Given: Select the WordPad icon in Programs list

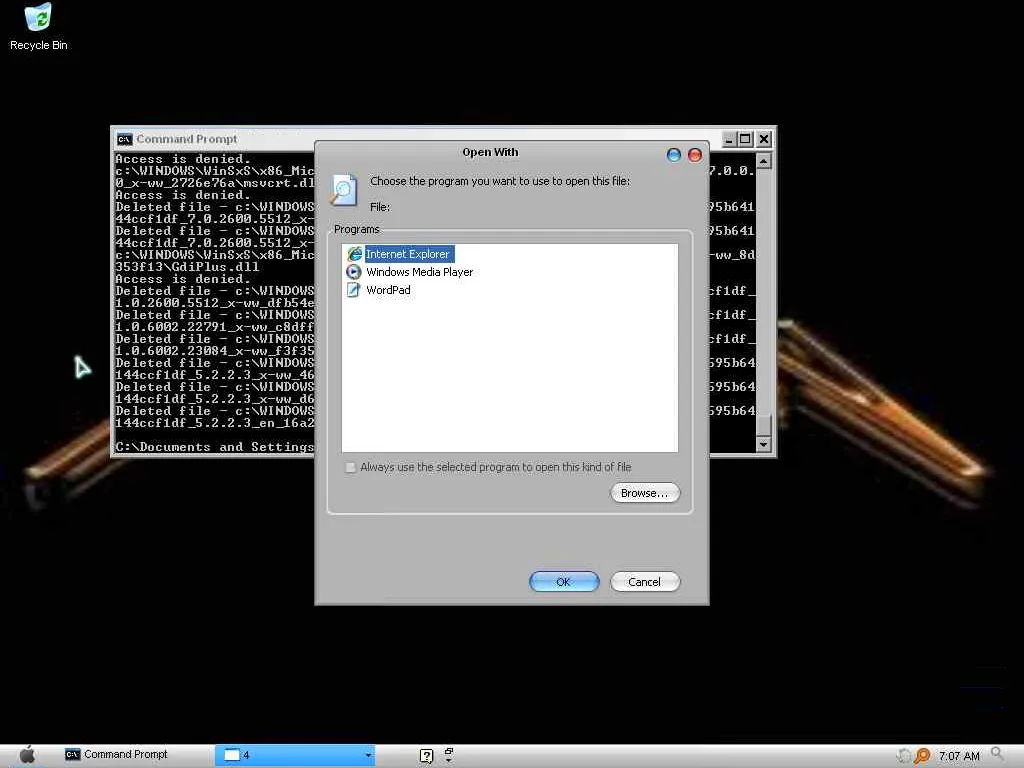Looking at the screenshot, I should point(353,290).
